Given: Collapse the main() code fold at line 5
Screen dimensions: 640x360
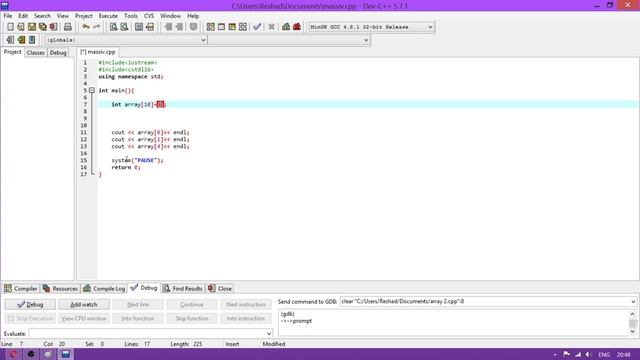Looking at the screenshot, I should click(92, 90).
